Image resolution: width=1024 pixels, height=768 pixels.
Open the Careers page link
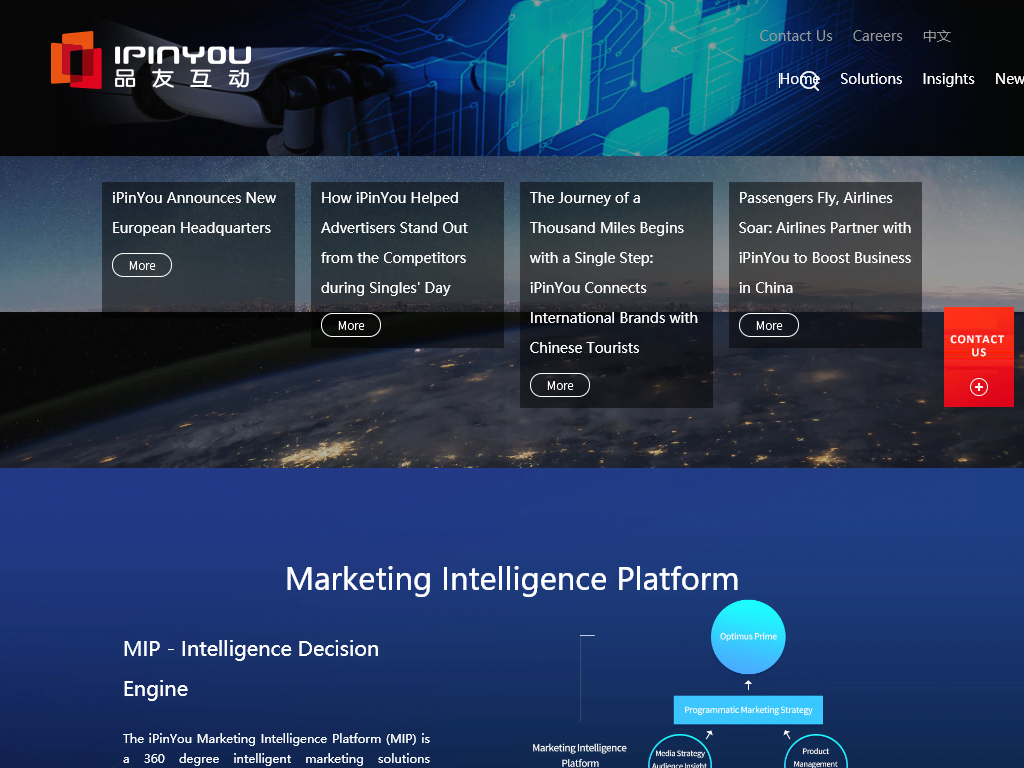click(877, 36)
